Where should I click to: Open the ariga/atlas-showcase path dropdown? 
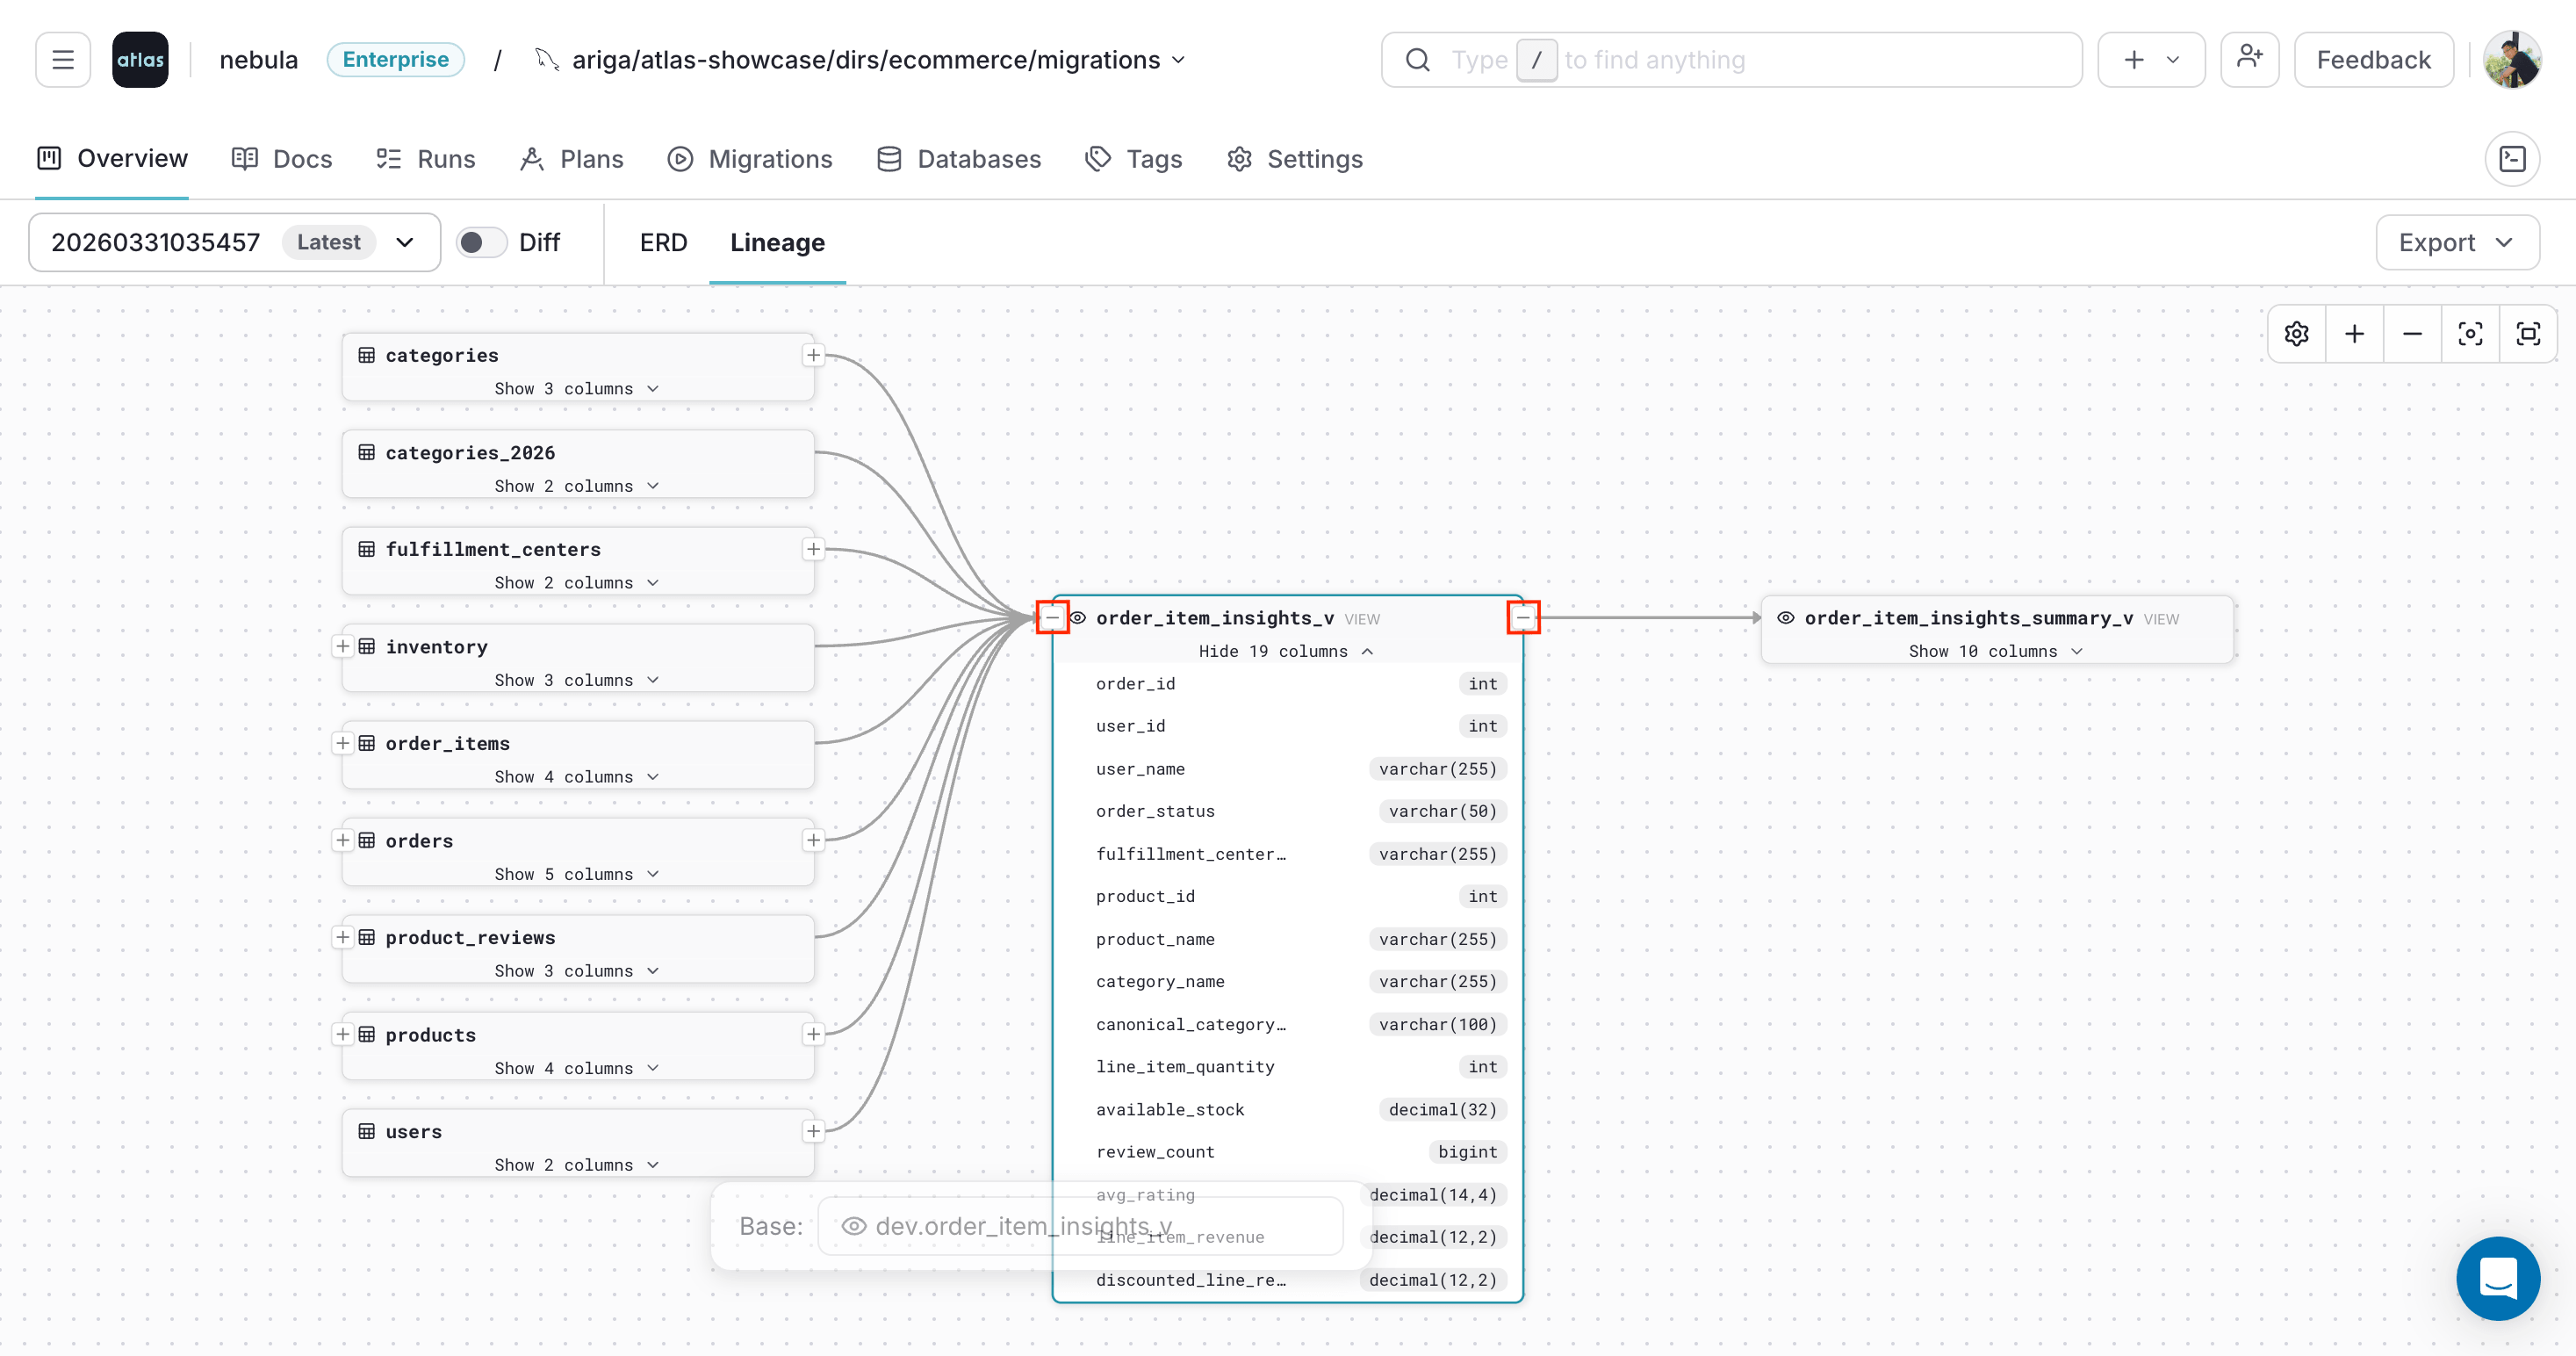coord(1178,59)
